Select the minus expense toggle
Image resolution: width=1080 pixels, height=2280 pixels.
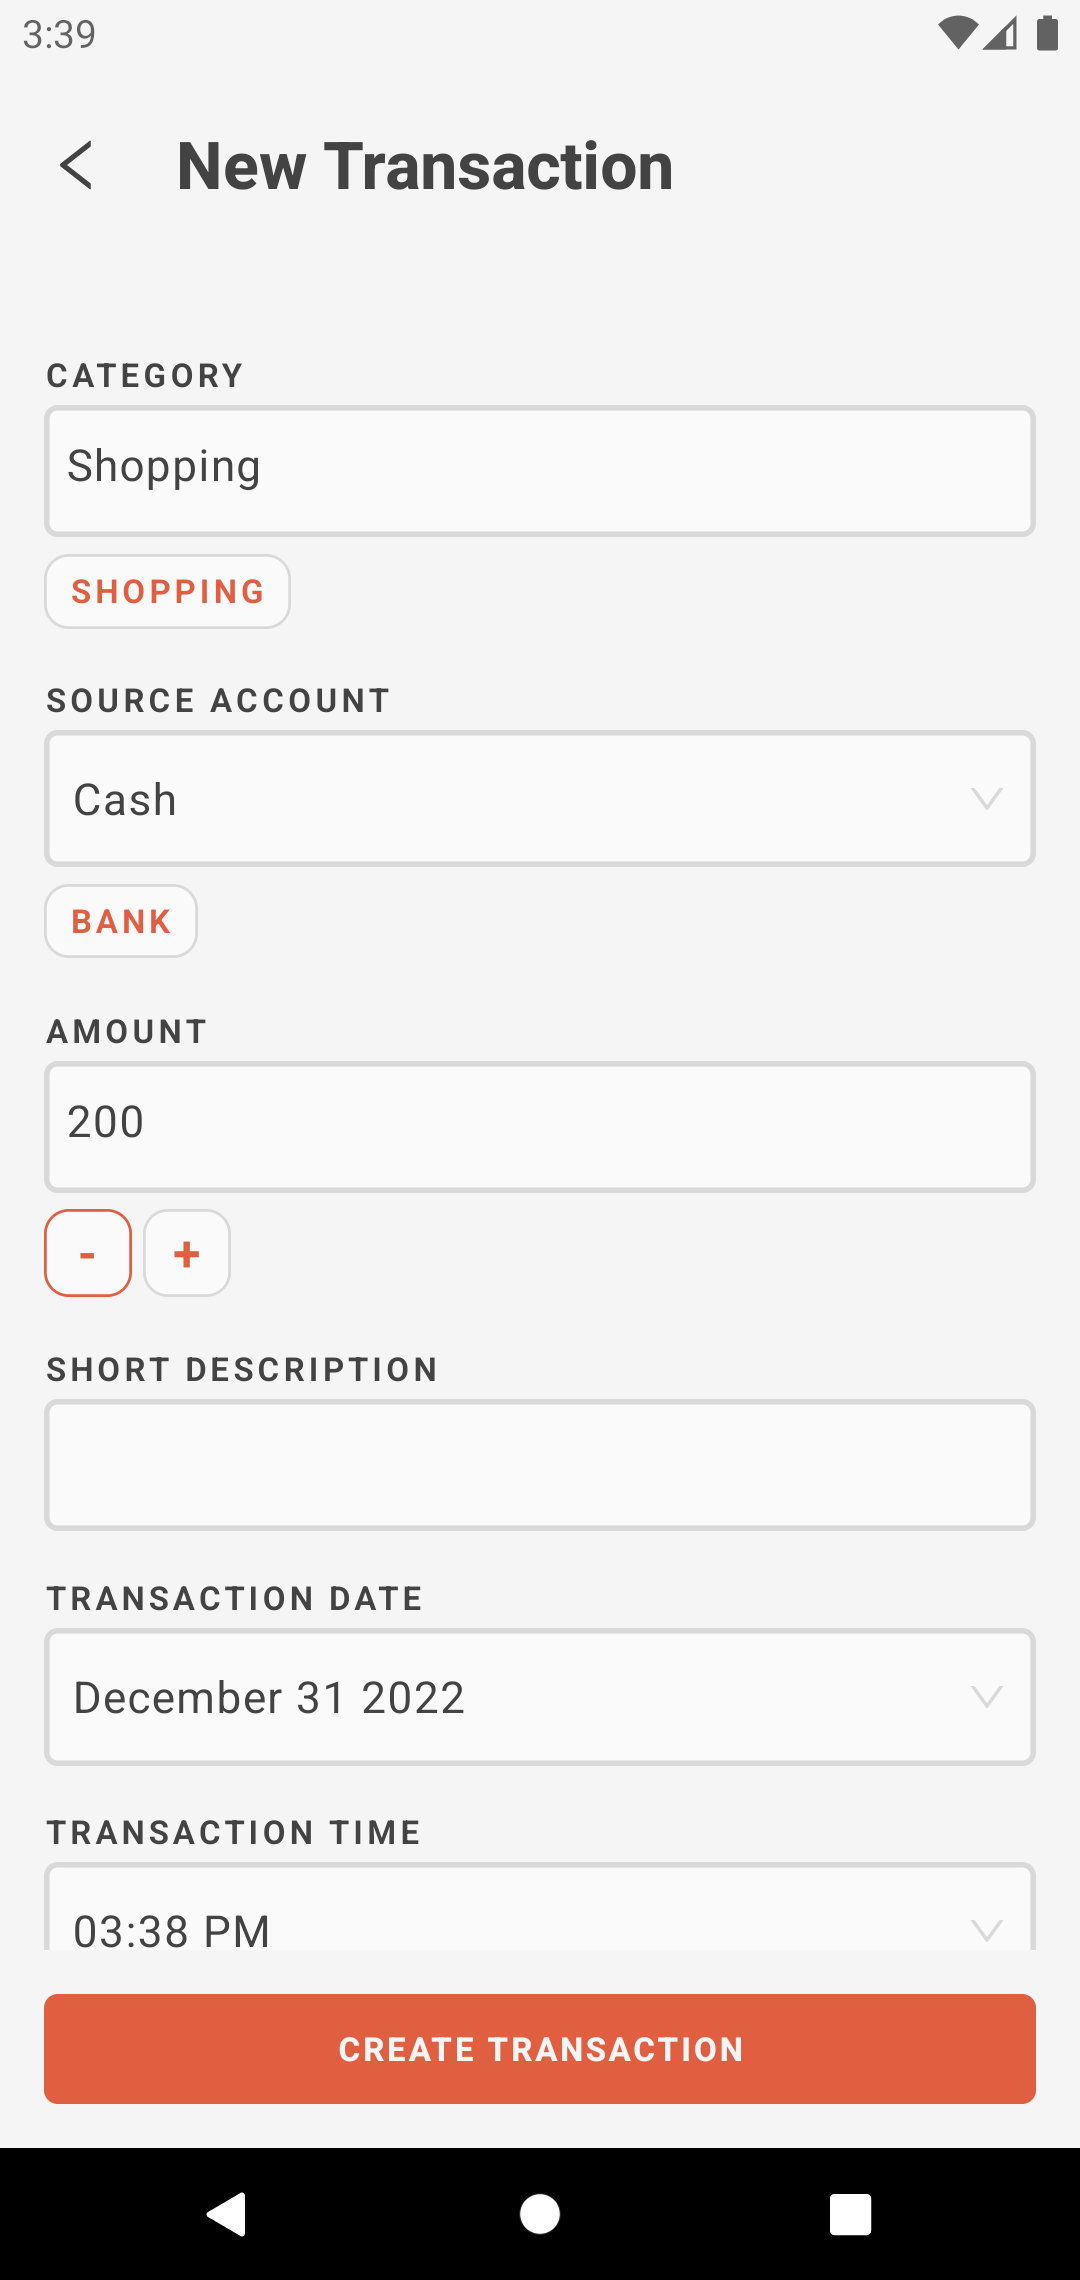(88, 1253)
